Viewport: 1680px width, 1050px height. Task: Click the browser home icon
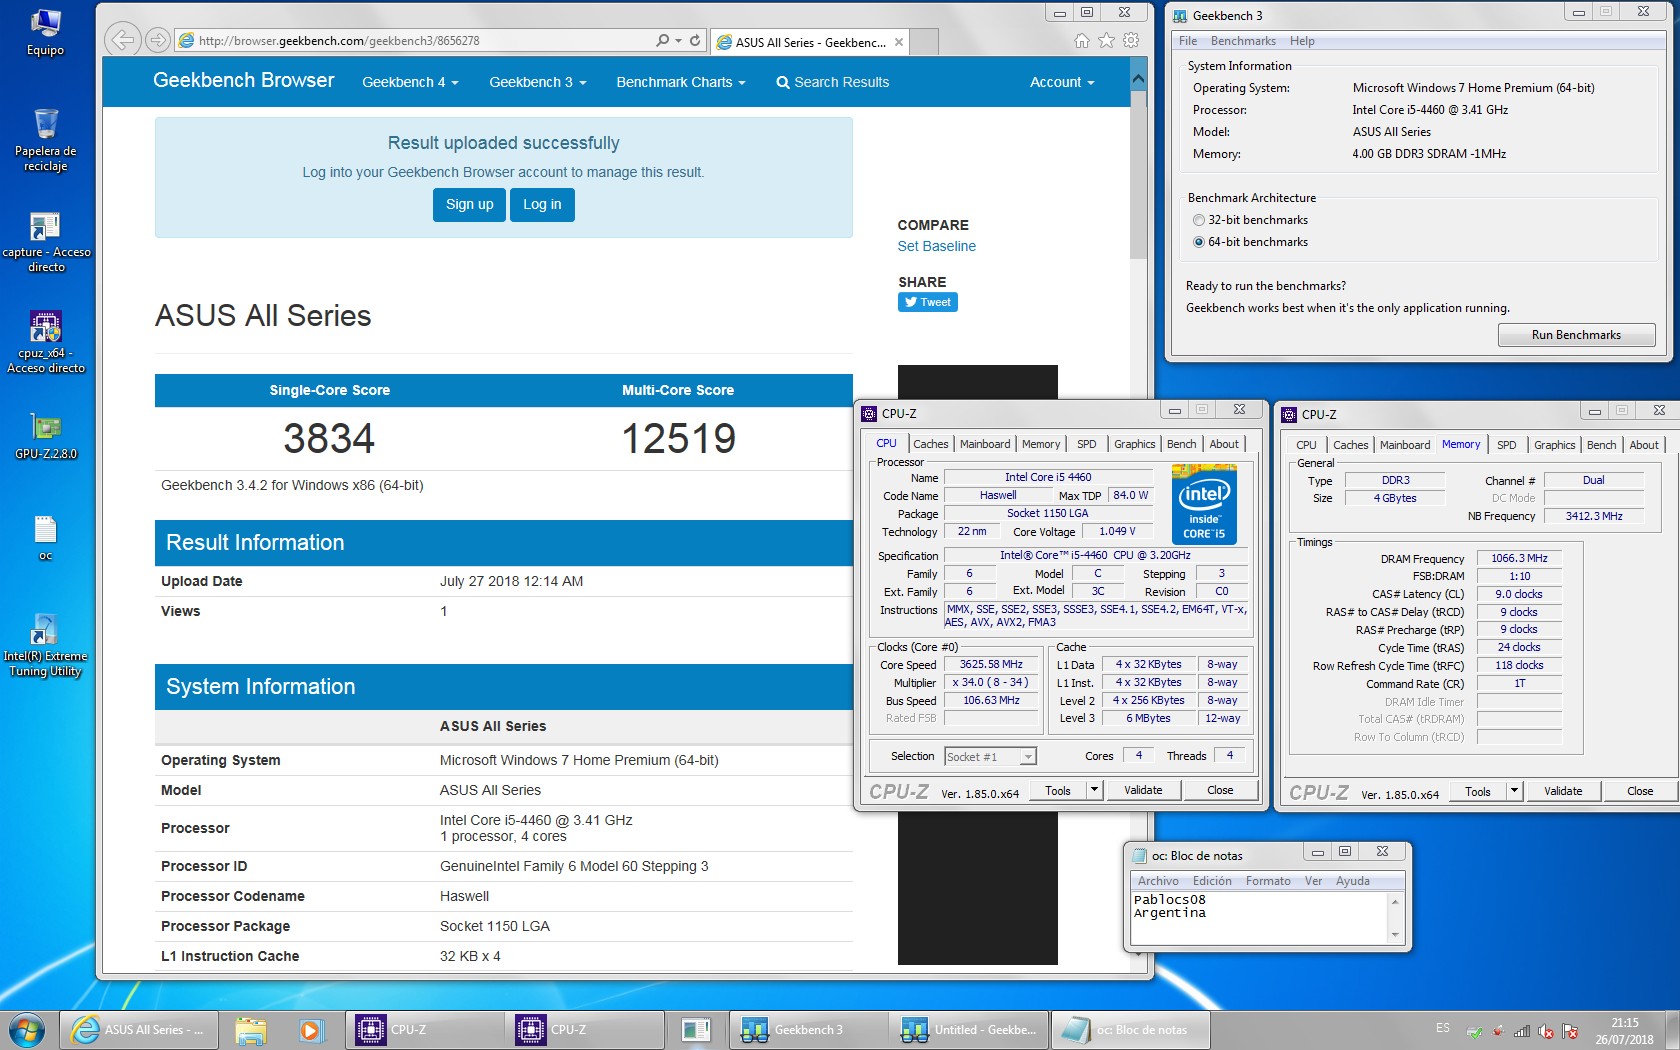click(1081, 41)
